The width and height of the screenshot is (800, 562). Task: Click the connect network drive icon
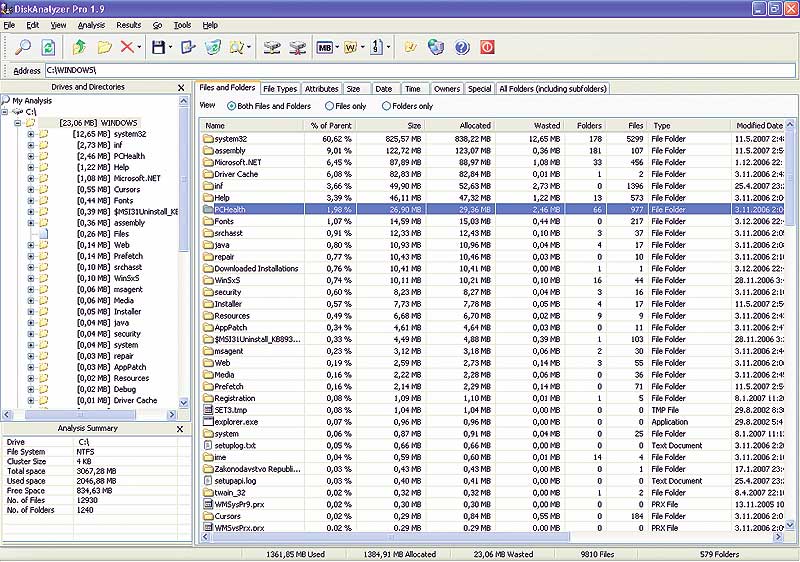coord(272,47)
